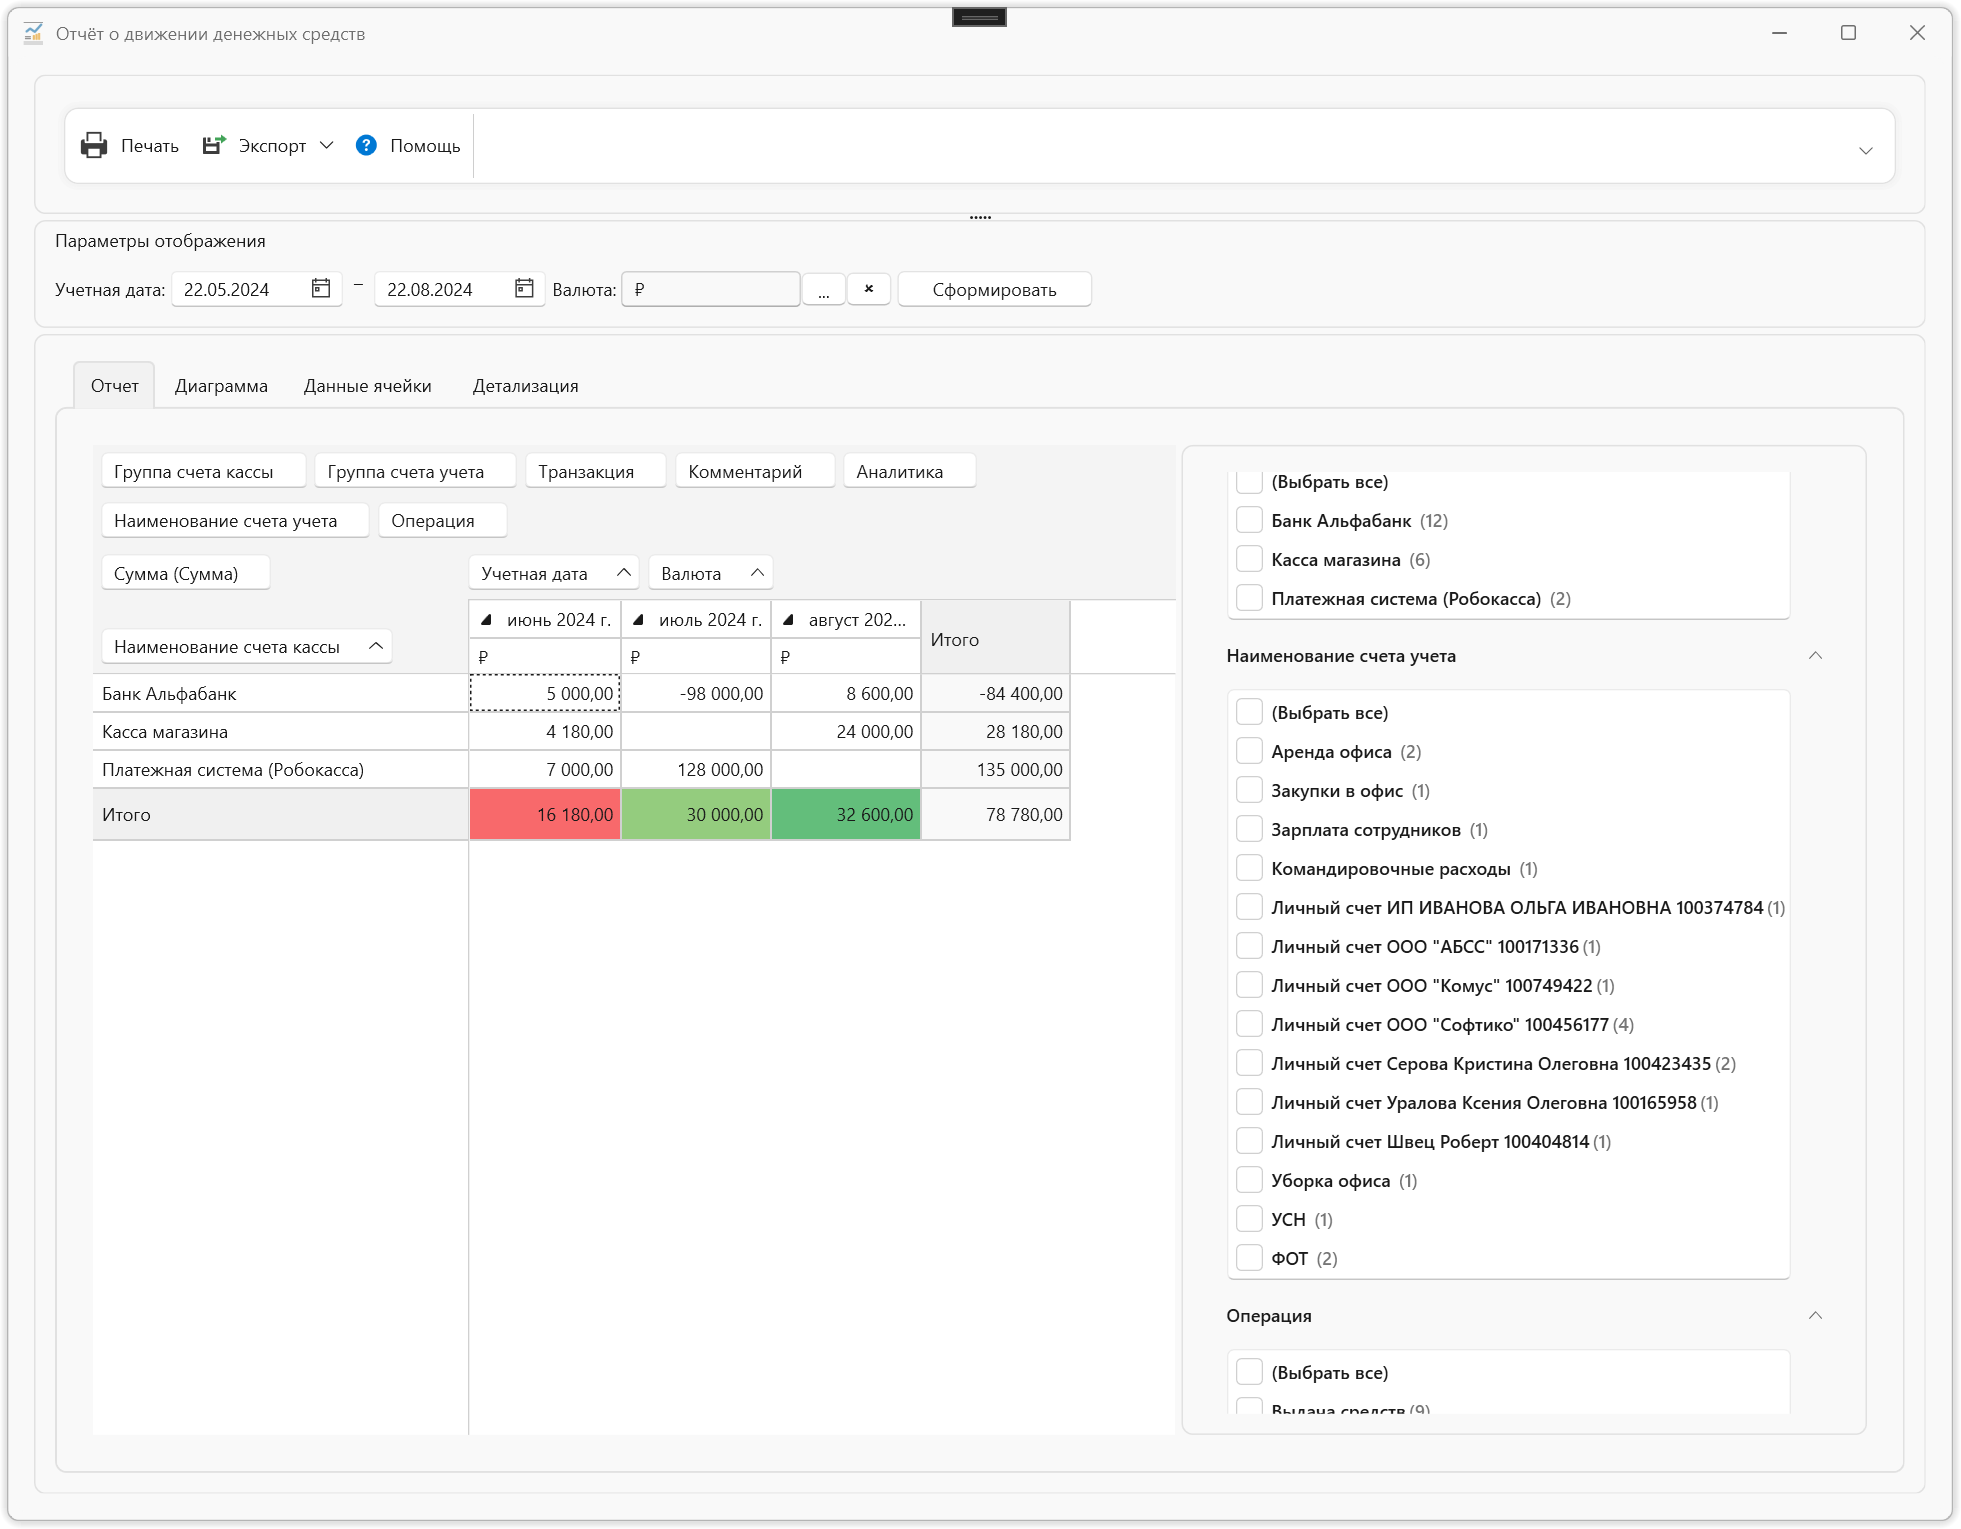Click the Операция field button

[442, 520]
